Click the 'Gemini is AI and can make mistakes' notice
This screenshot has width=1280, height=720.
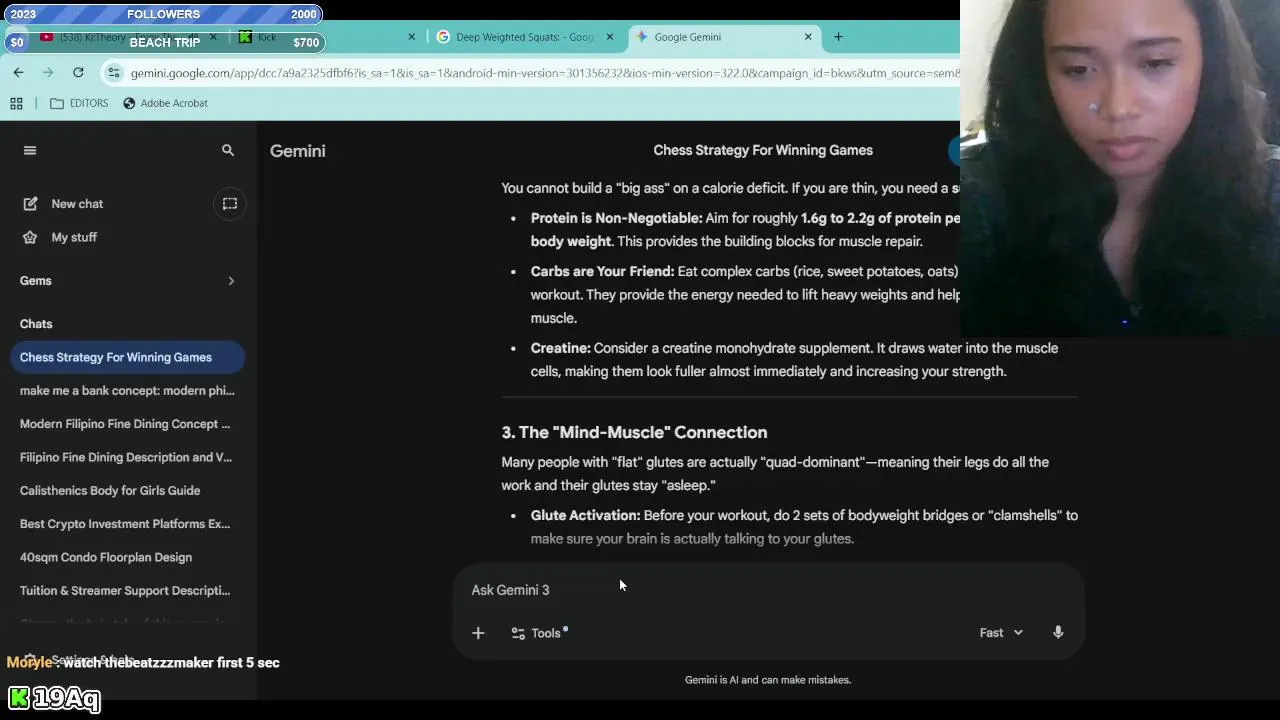tap(768, 680)
